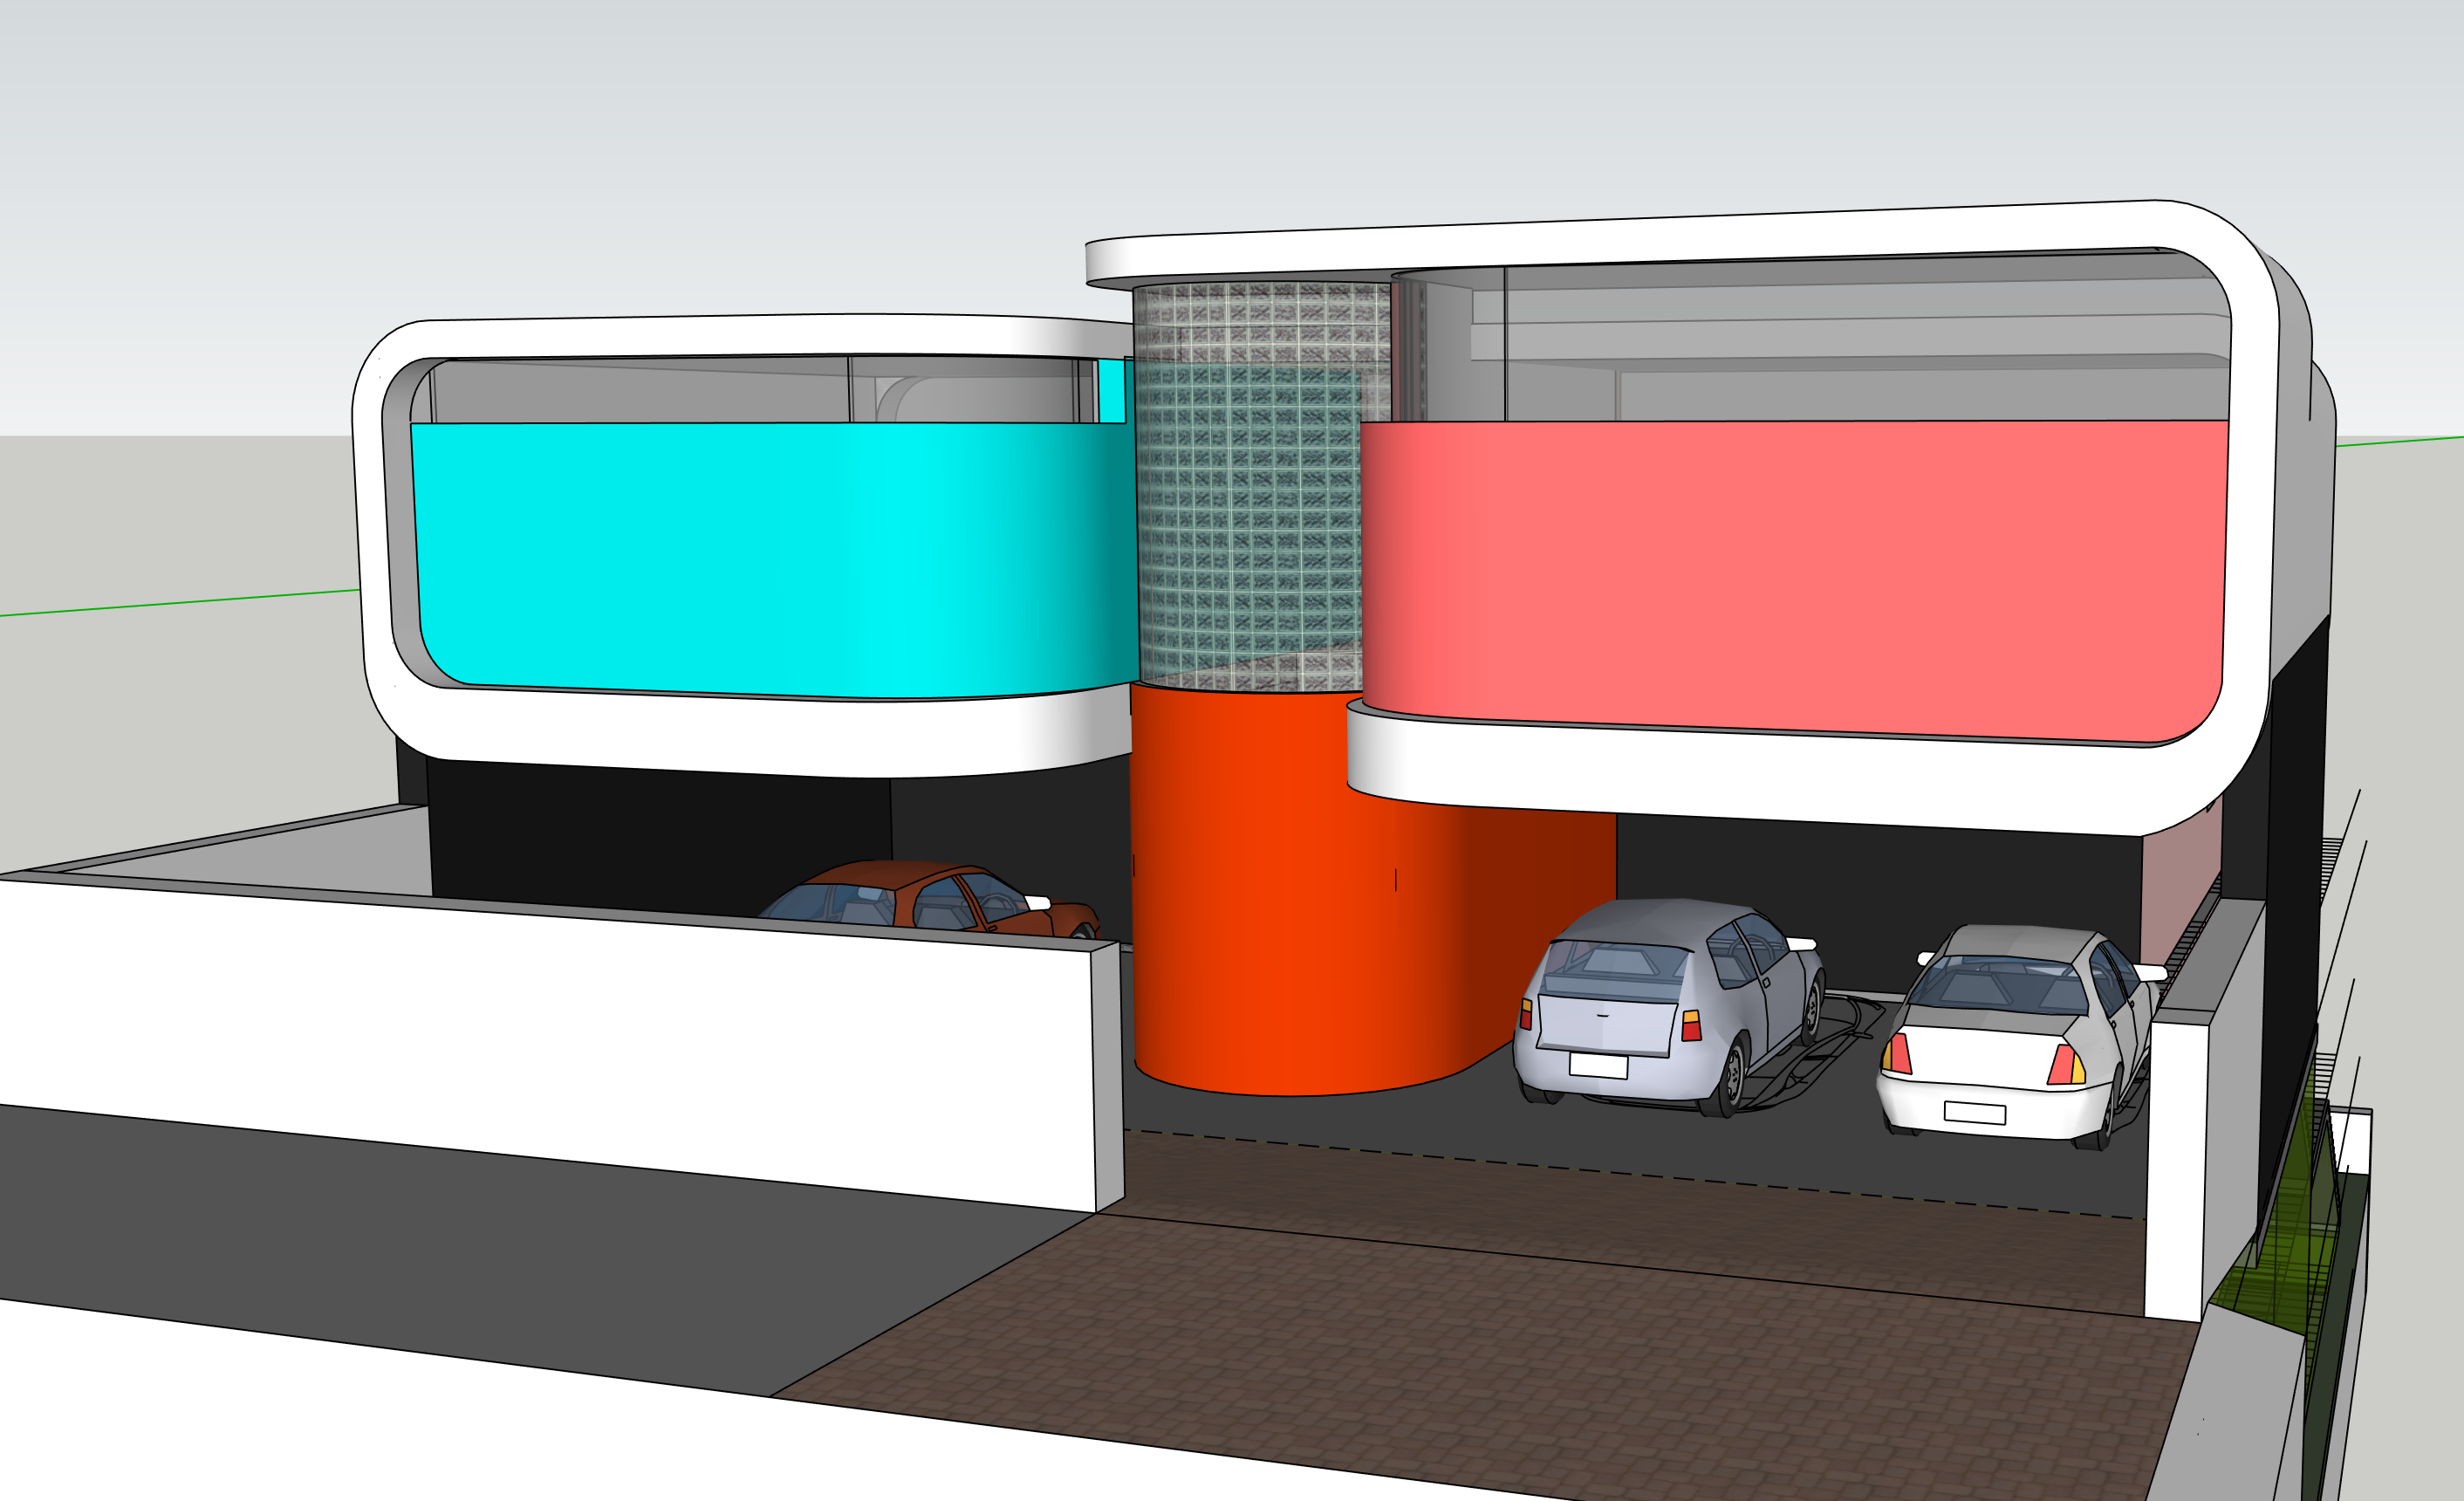Select the cyan curved wall panel
The width and height of the screenshot is (2464, 1501).
pyautogui.click(x=775, y=560)
